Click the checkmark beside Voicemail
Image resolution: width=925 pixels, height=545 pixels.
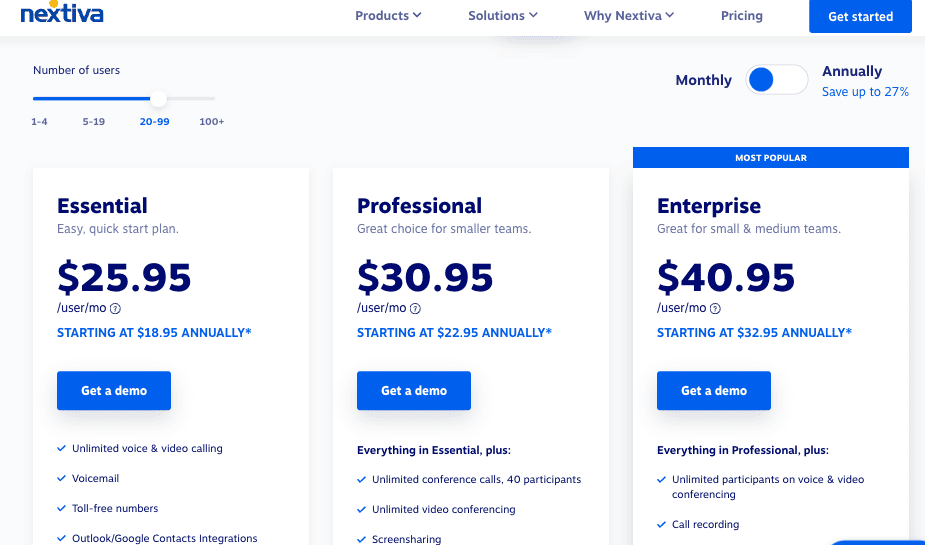(x=62, y=479)
